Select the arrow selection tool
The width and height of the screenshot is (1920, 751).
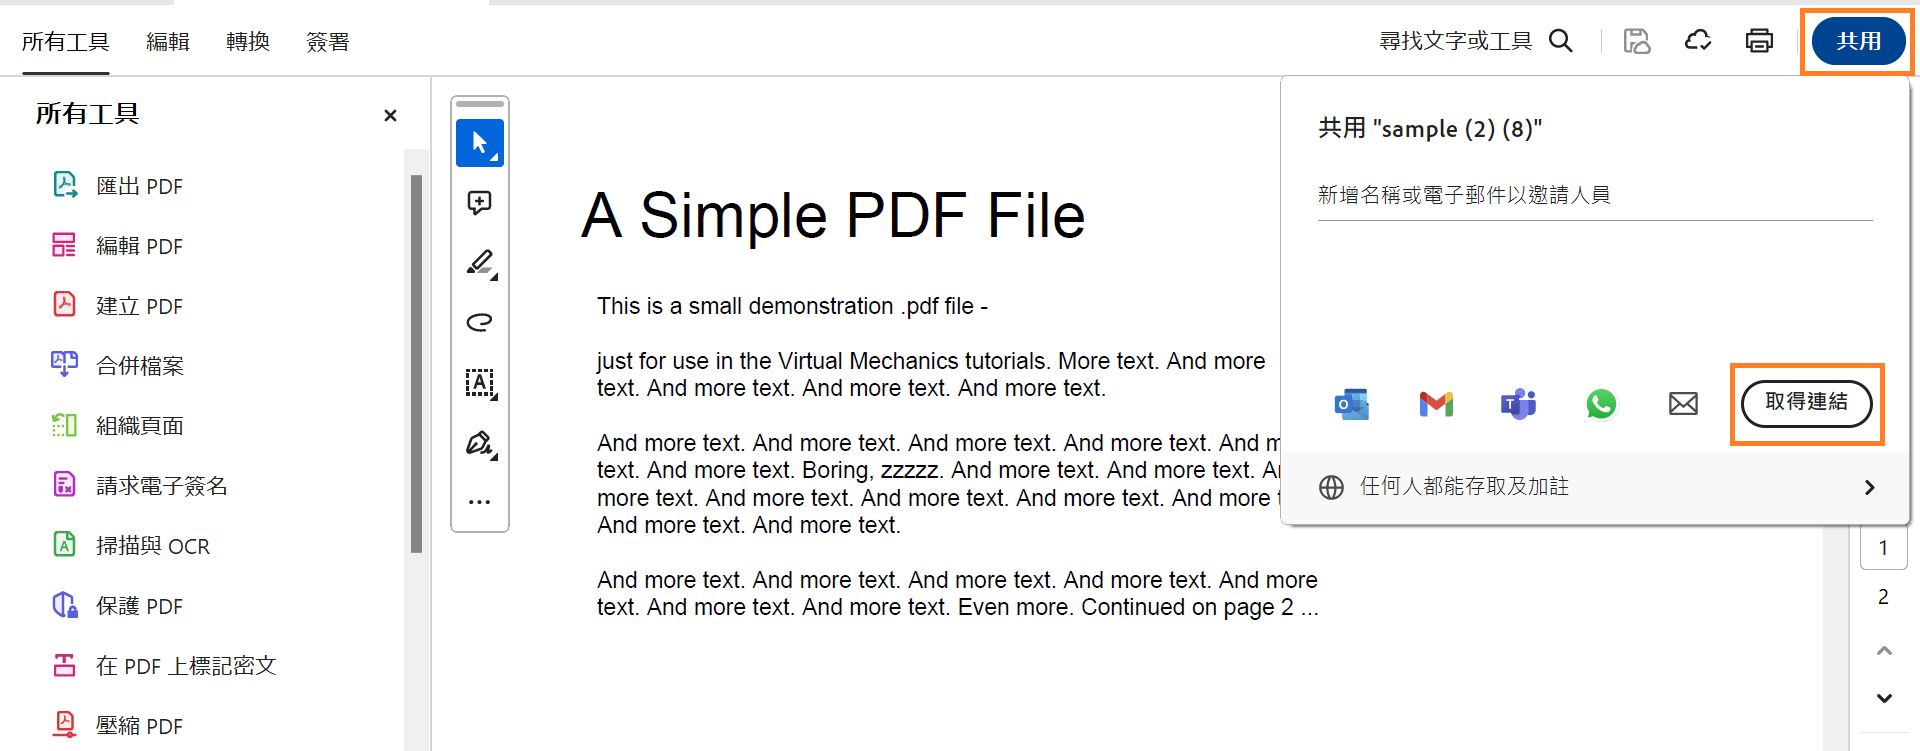coord(479,143)
